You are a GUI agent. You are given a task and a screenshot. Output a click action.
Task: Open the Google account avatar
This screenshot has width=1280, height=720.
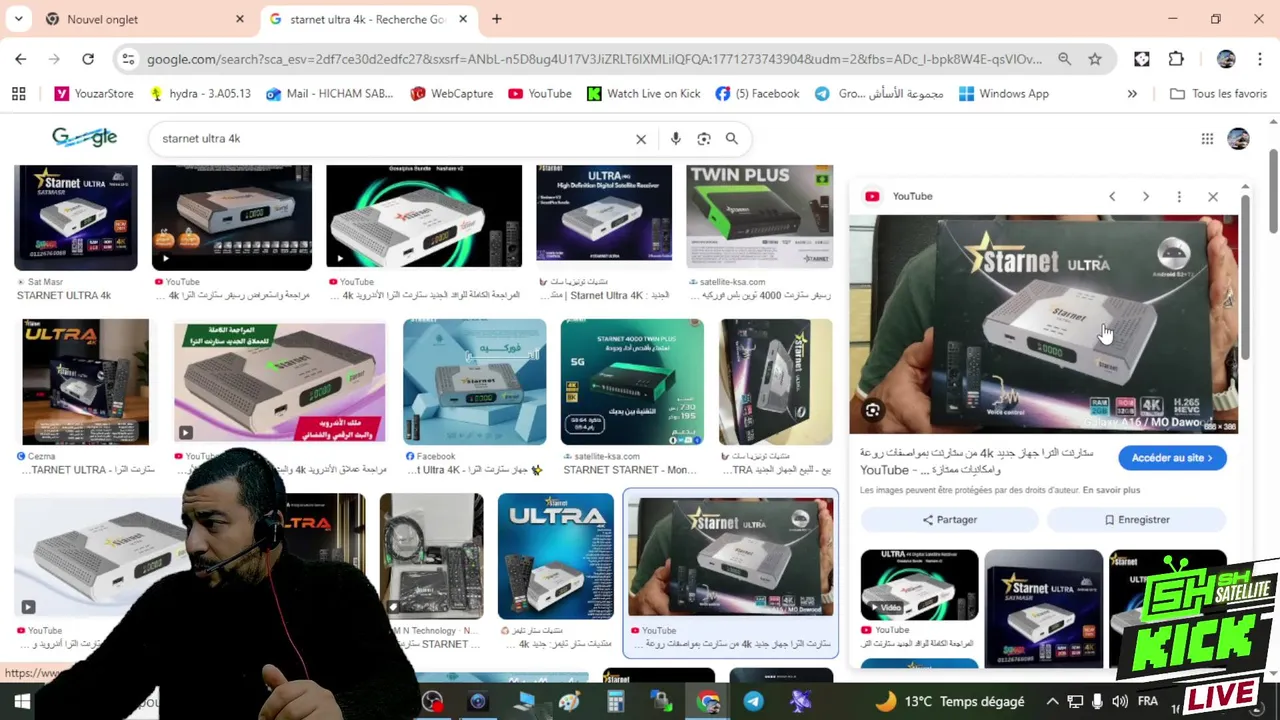point(1238,139)
